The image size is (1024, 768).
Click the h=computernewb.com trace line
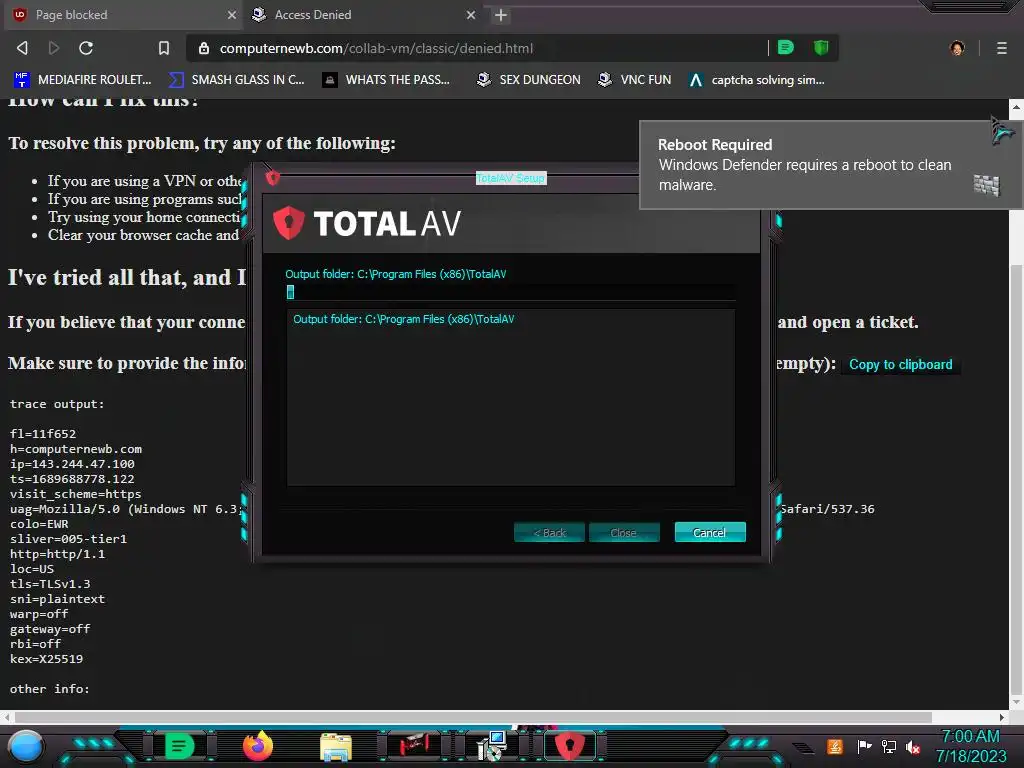tap(76, 449)
